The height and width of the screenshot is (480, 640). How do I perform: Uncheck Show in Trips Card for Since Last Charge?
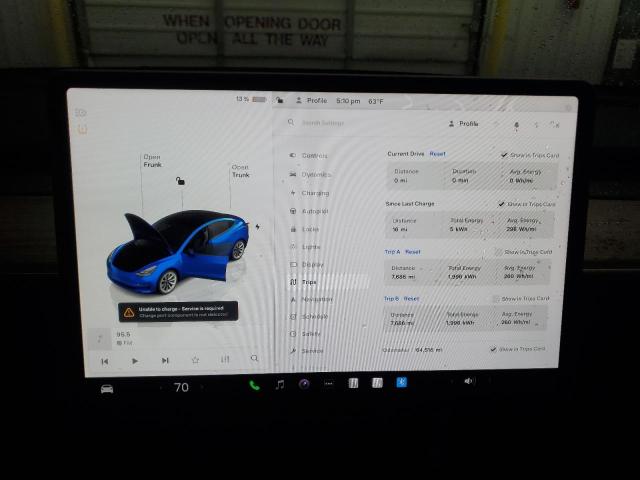point(501,204)
